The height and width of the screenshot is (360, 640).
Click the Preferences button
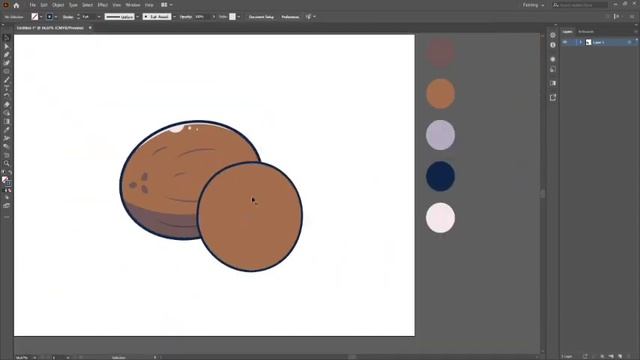pos(290,17)
